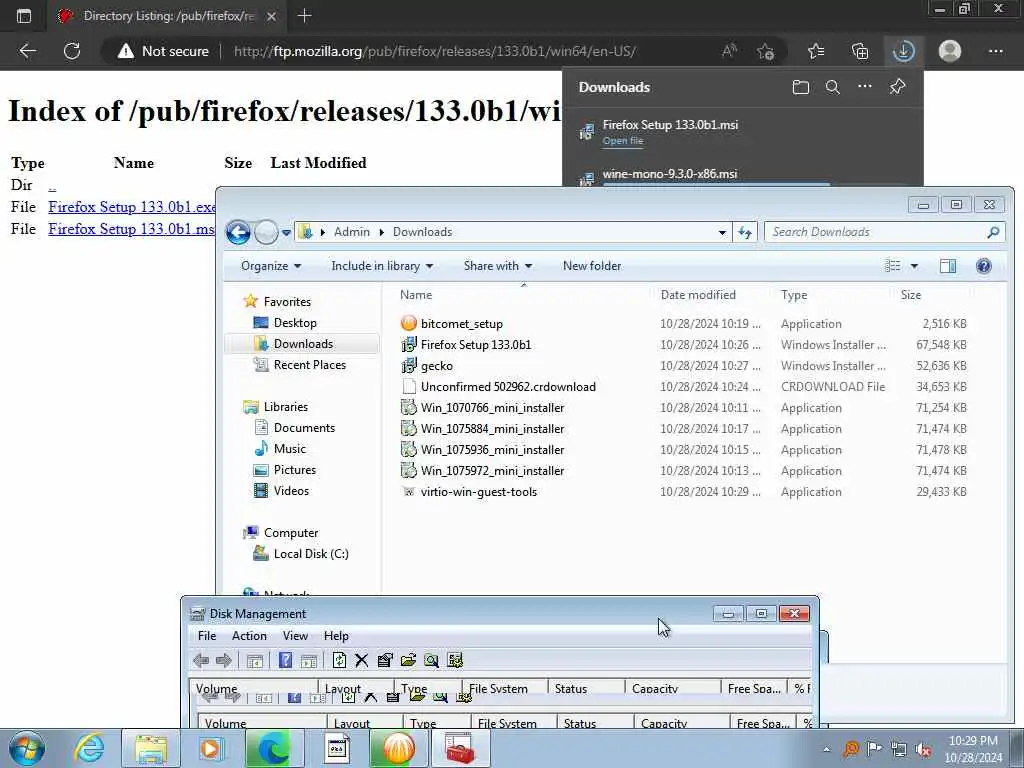Refresh the Edge page
The height and width of the screenshot is (768, 1024).
[x=72, y=51]
